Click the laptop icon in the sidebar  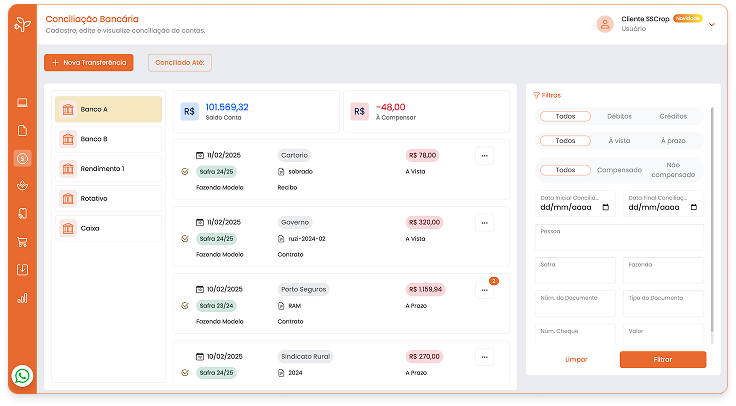pos(22,103)
